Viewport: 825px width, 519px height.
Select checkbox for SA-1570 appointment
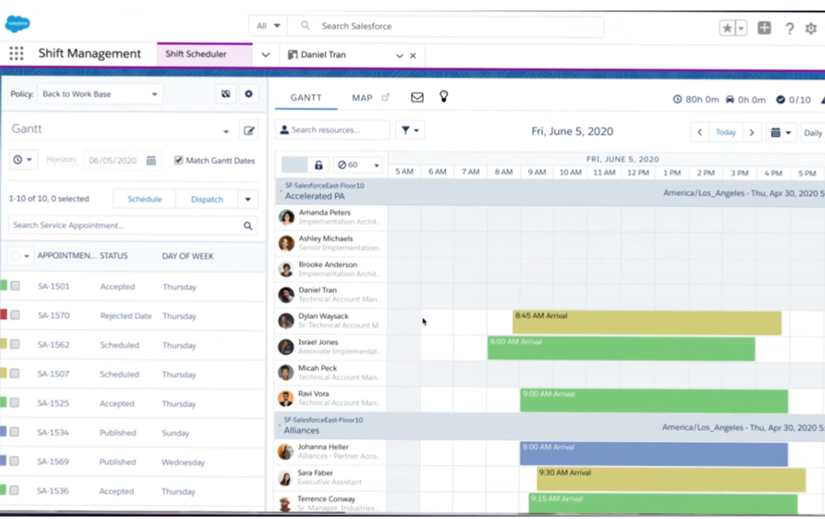15,316
